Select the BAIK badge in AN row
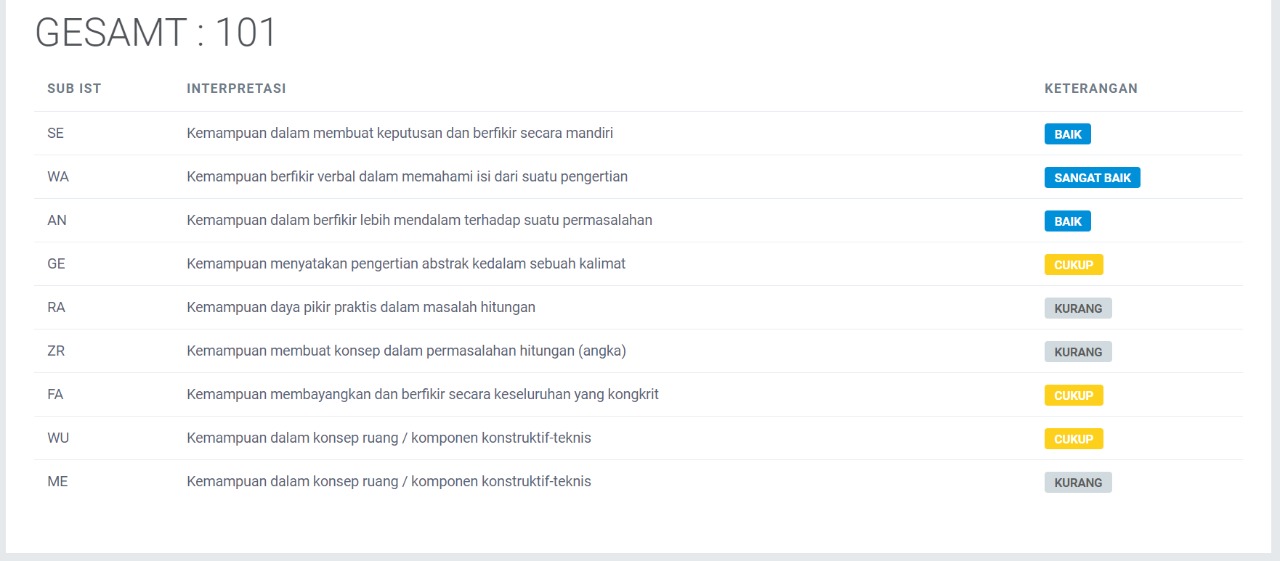Image resolution: width=1280 pixels, height=561 pixels. (1067, 221)
